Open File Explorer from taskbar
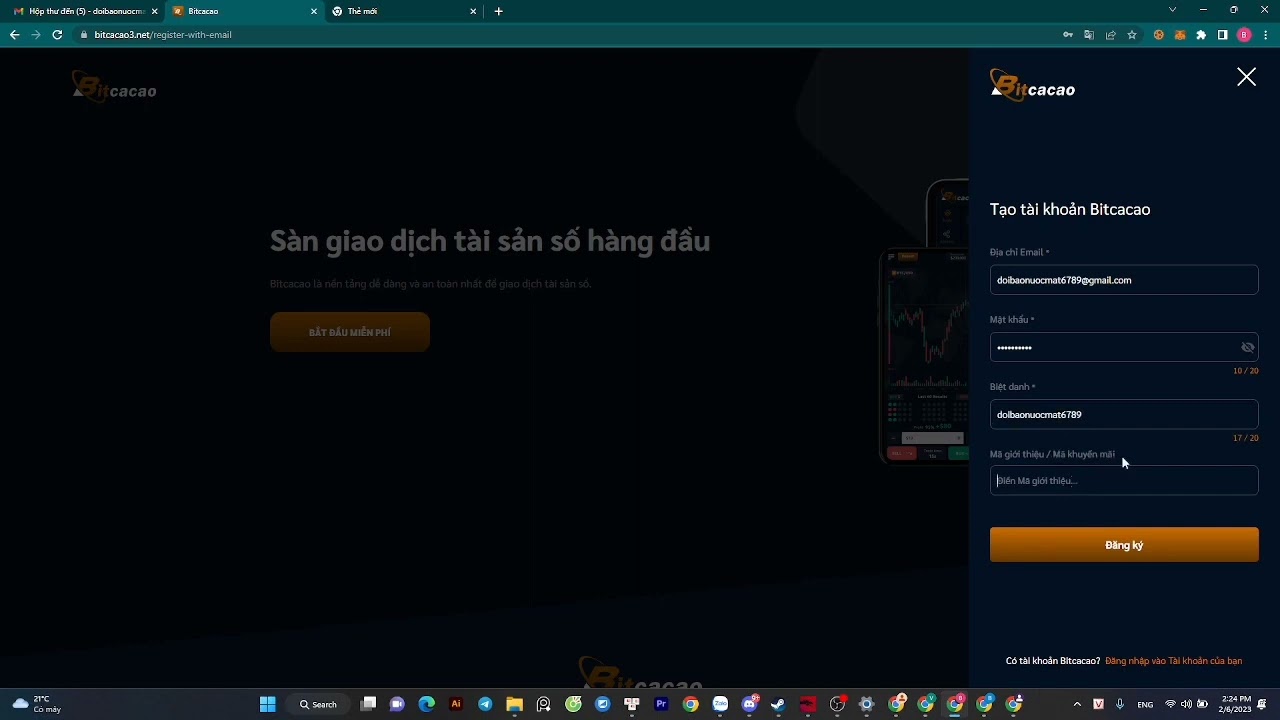 click(x=514, y=704)
